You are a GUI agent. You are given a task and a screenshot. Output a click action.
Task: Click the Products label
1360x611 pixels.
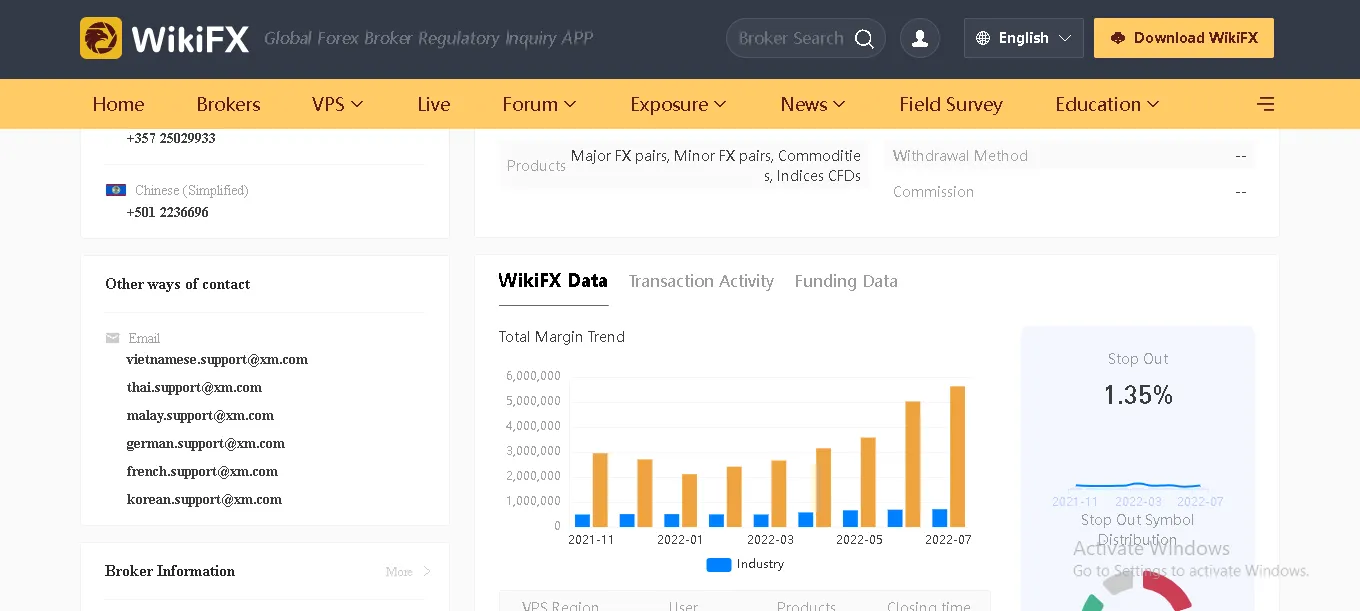536,166
